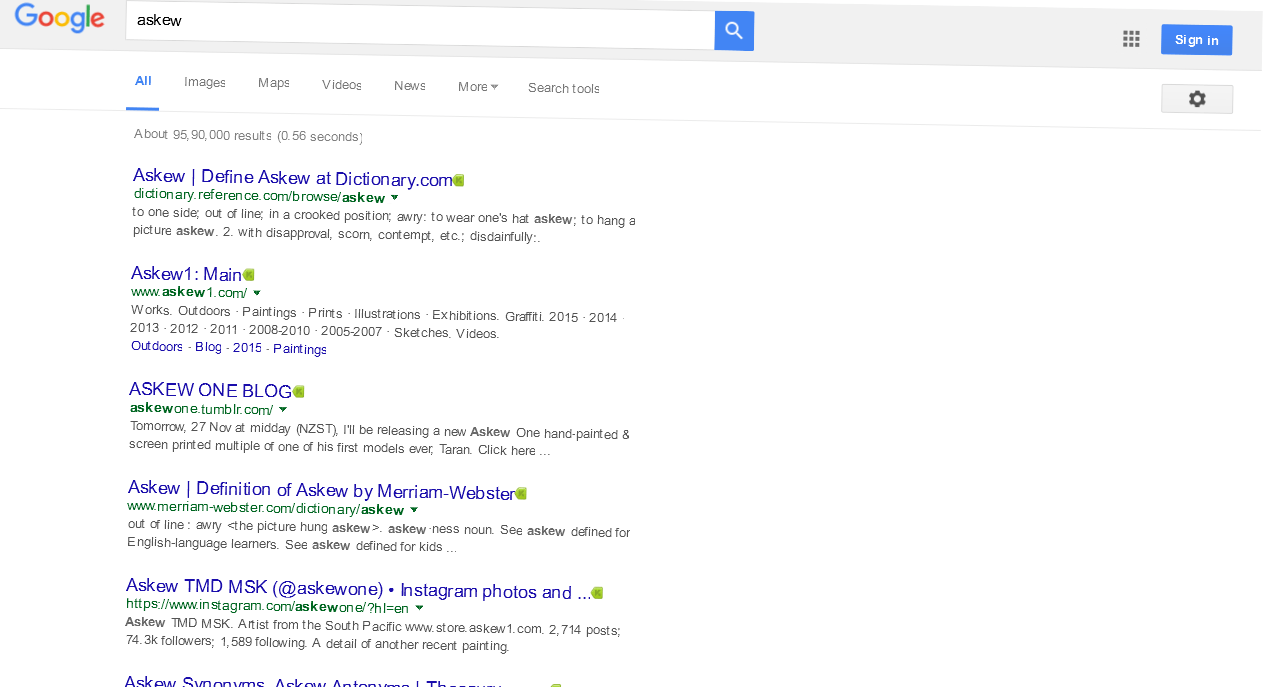Switch to the News tab
The width and height of the screenshot is (1263, 687).
(x=410, y=86)
